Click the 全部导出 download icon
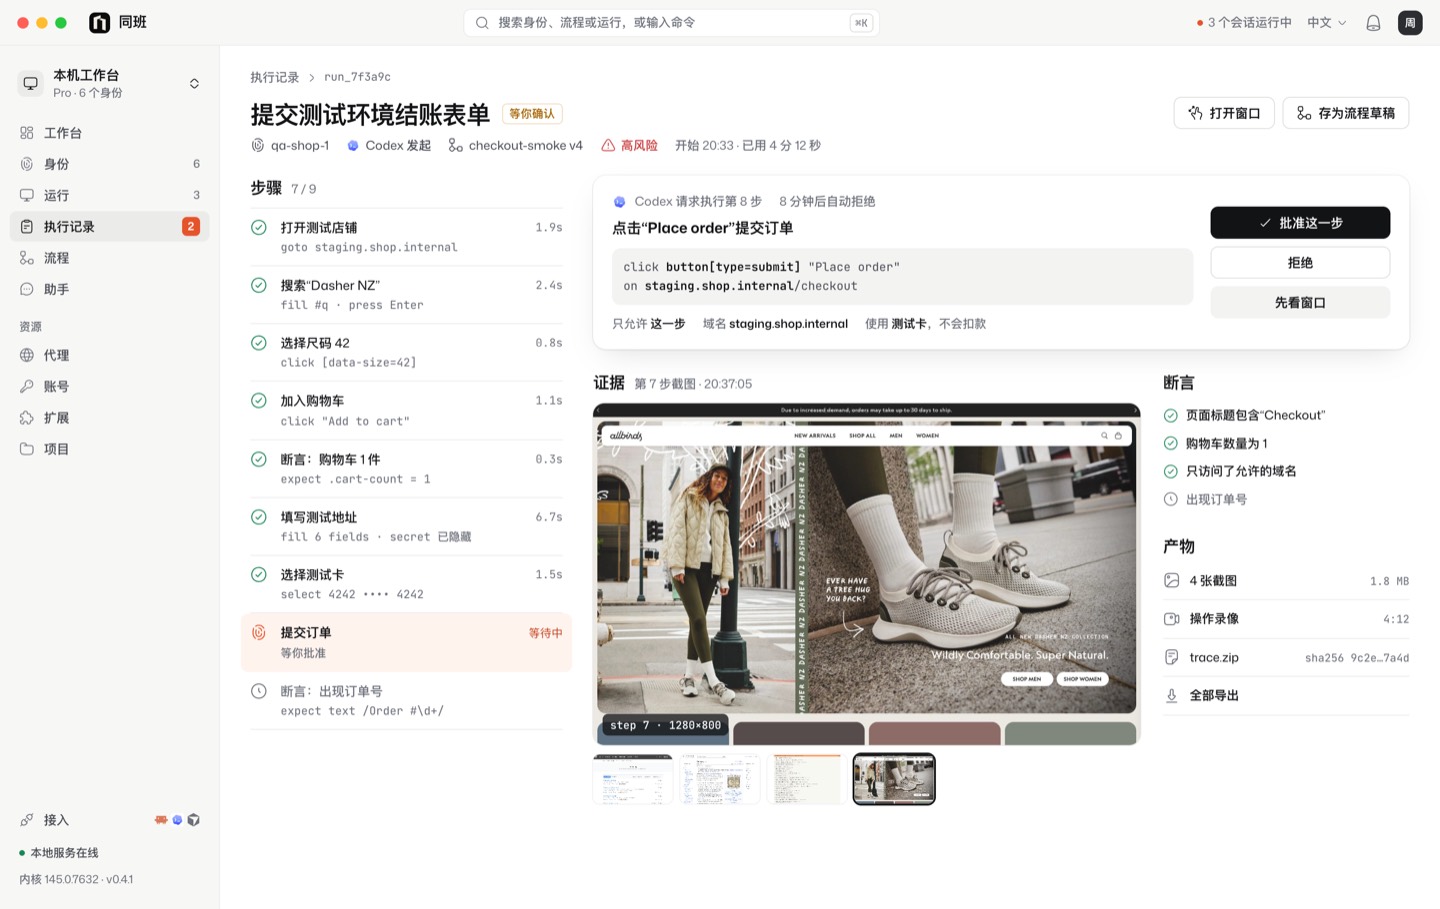Screen dimensions: 1440x909 [1171, 696]
